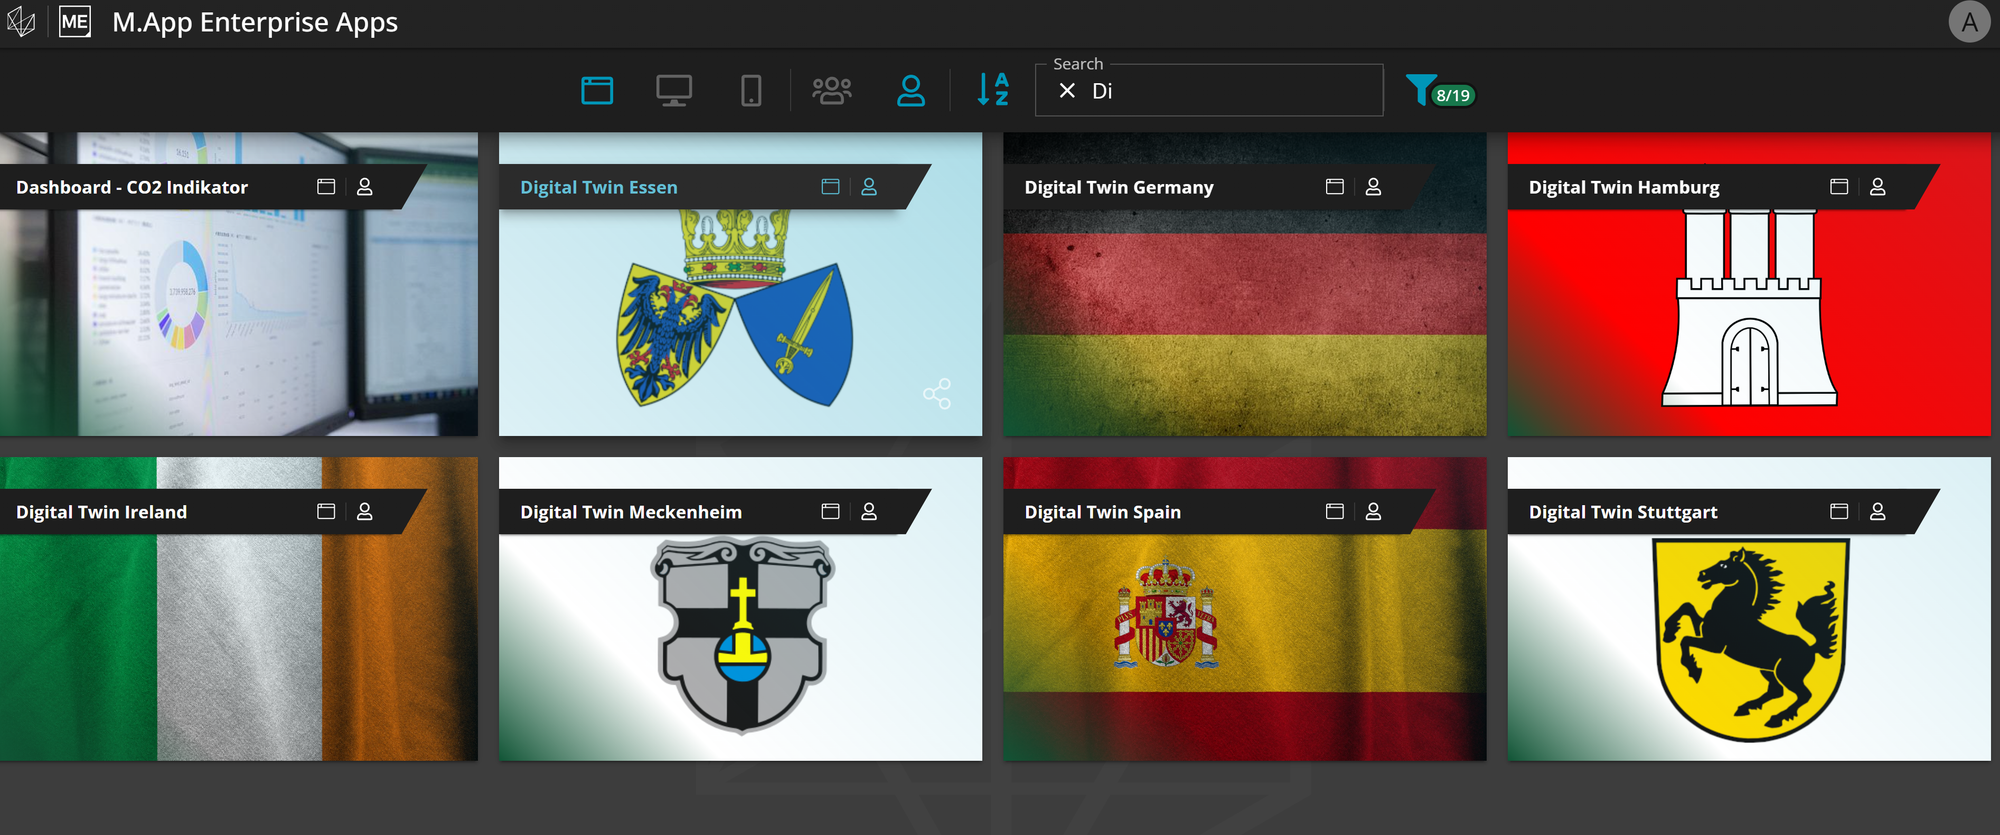Open Digital Twin Ireland title

(101, 512)
